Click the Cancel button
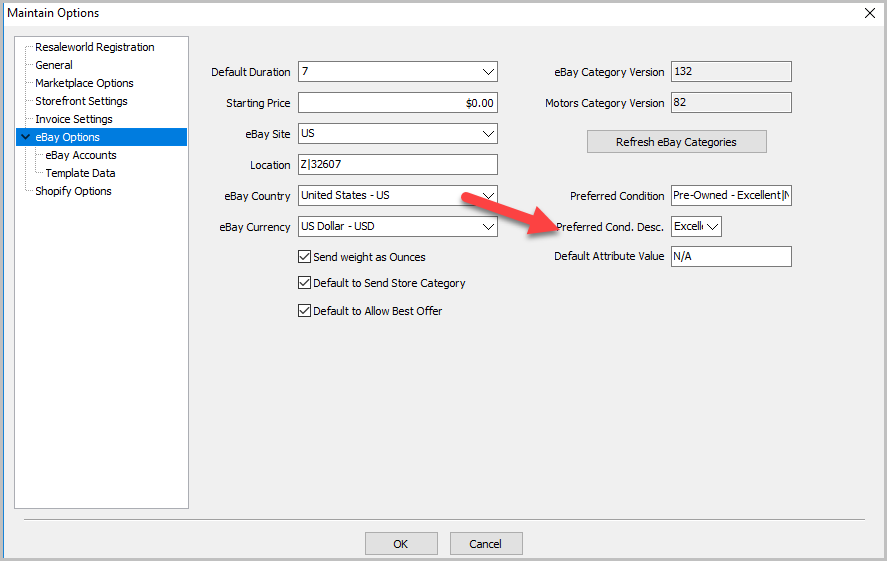 click(486, 543)
